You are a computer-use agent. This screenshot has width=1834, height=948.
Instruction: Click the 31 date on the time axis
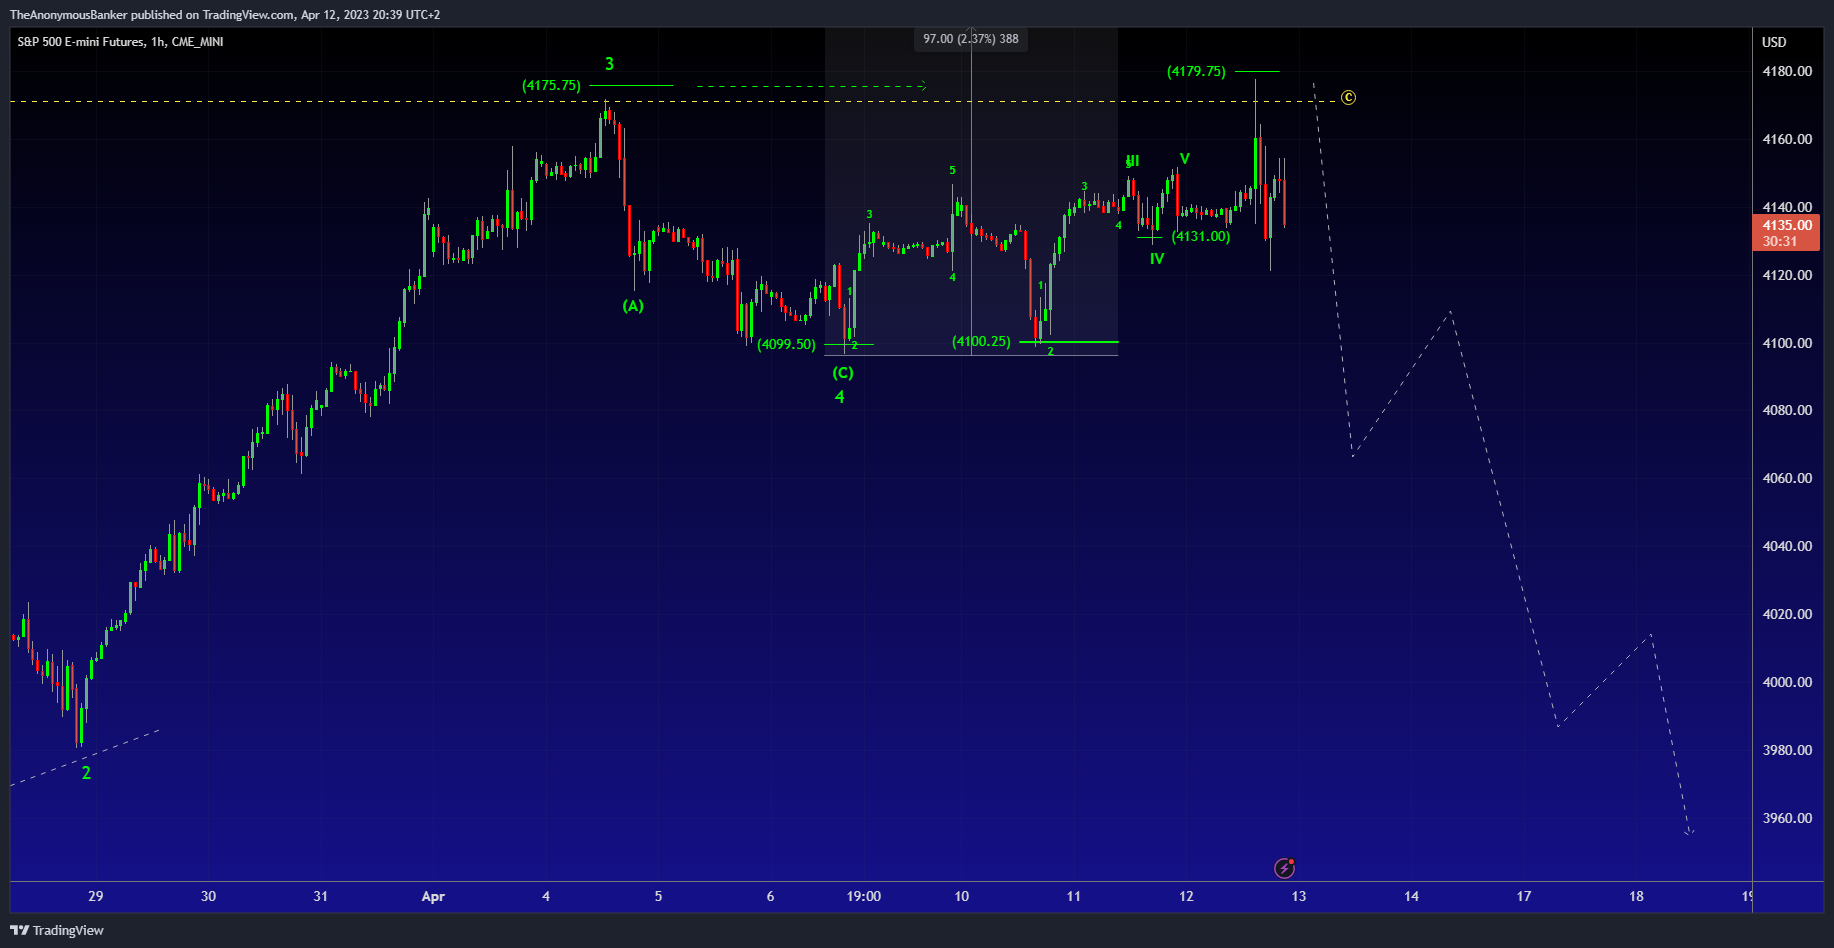(321, 896)
